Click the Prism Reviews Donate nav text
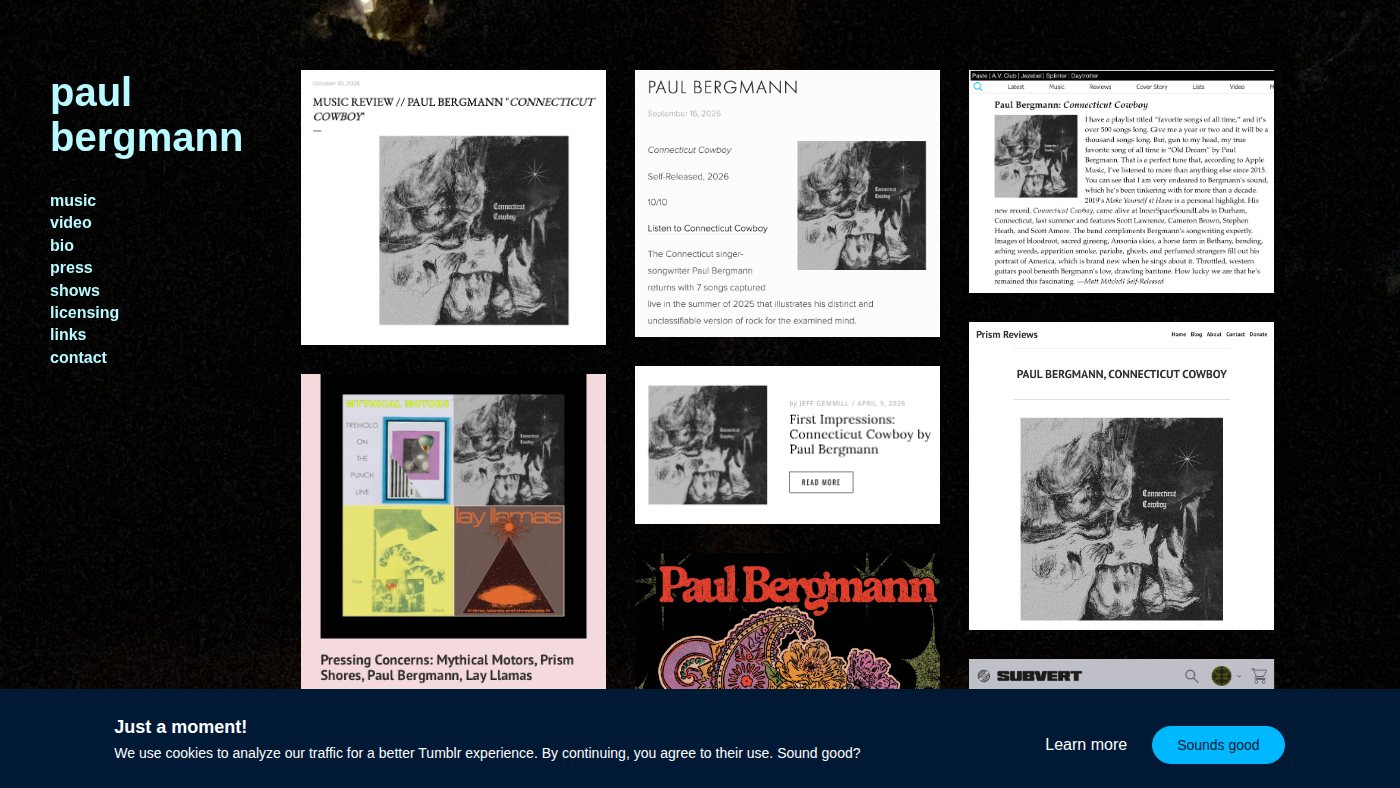The image size is (1400, 788). click(1258, 334)
